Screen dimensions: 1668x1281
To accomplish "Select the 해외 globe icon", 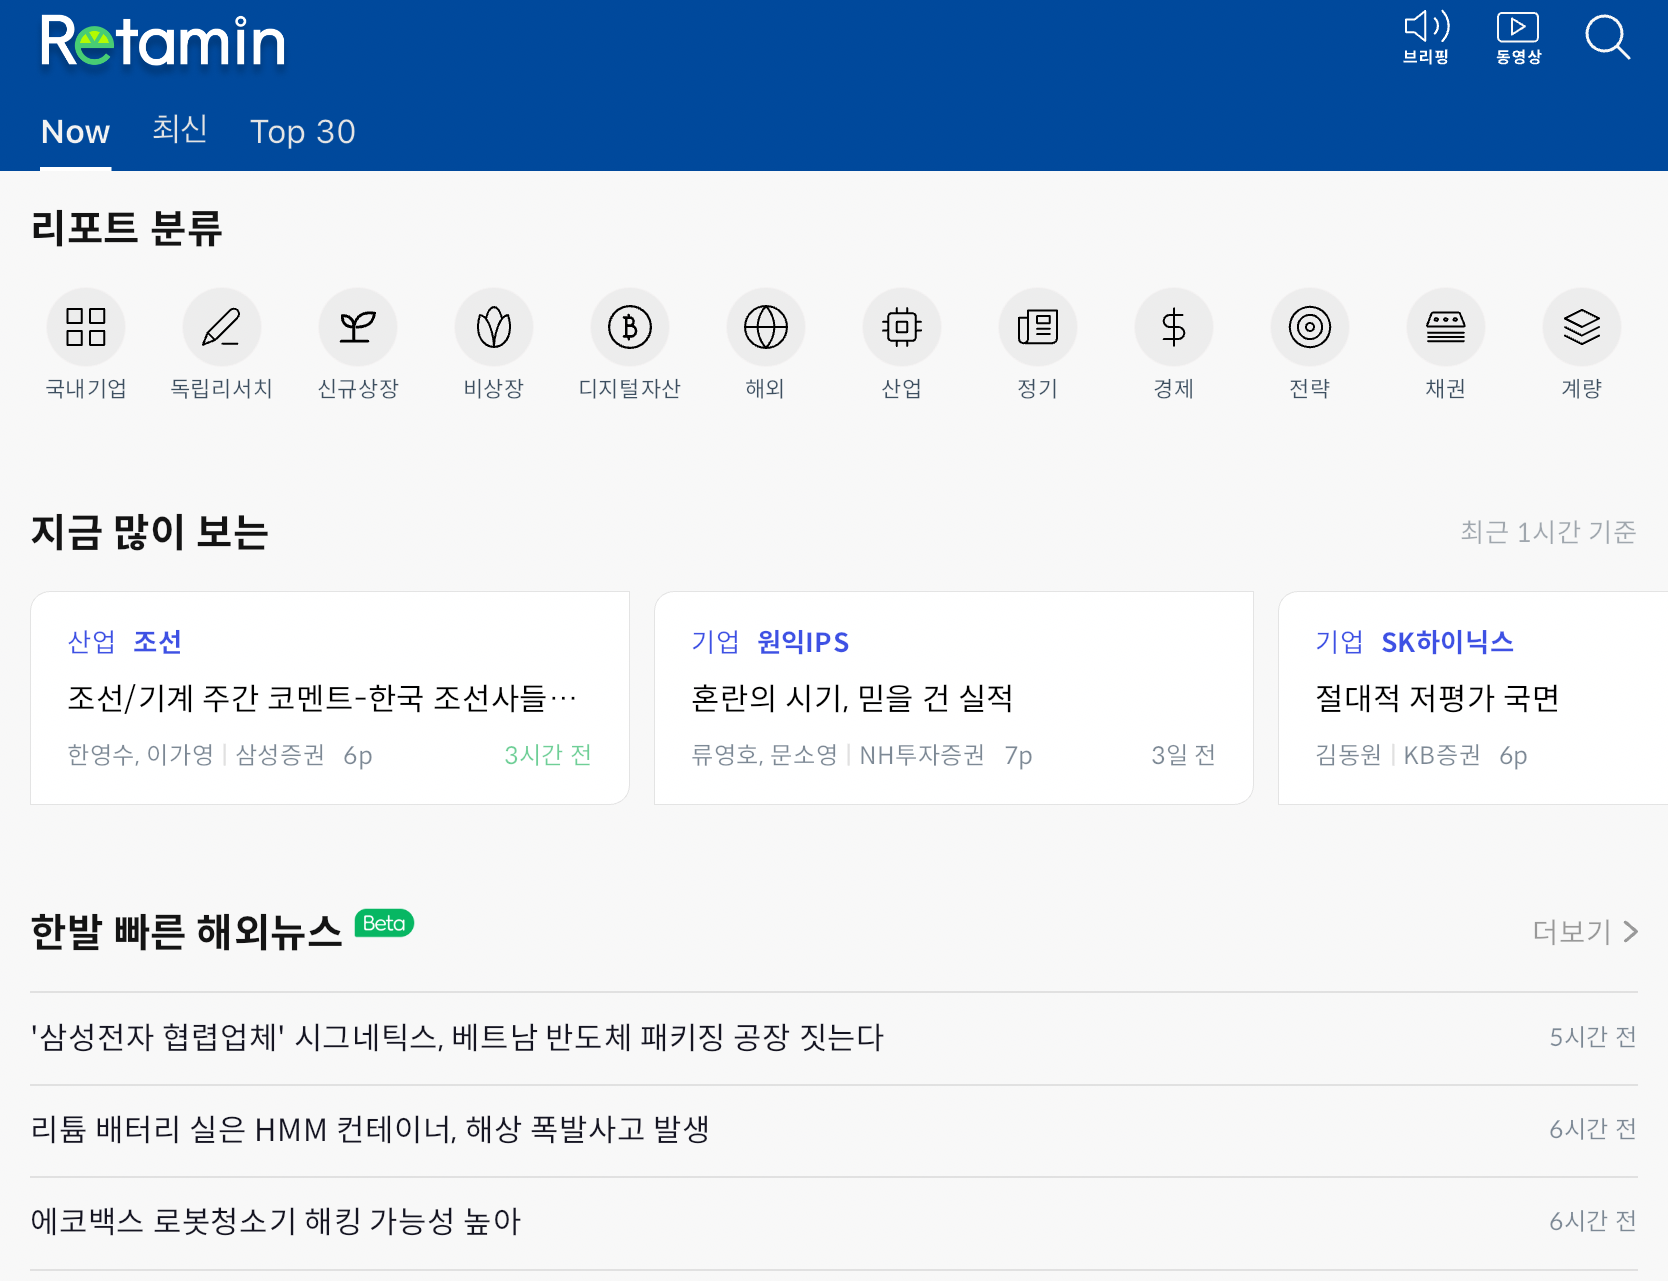I will [766, 327].
